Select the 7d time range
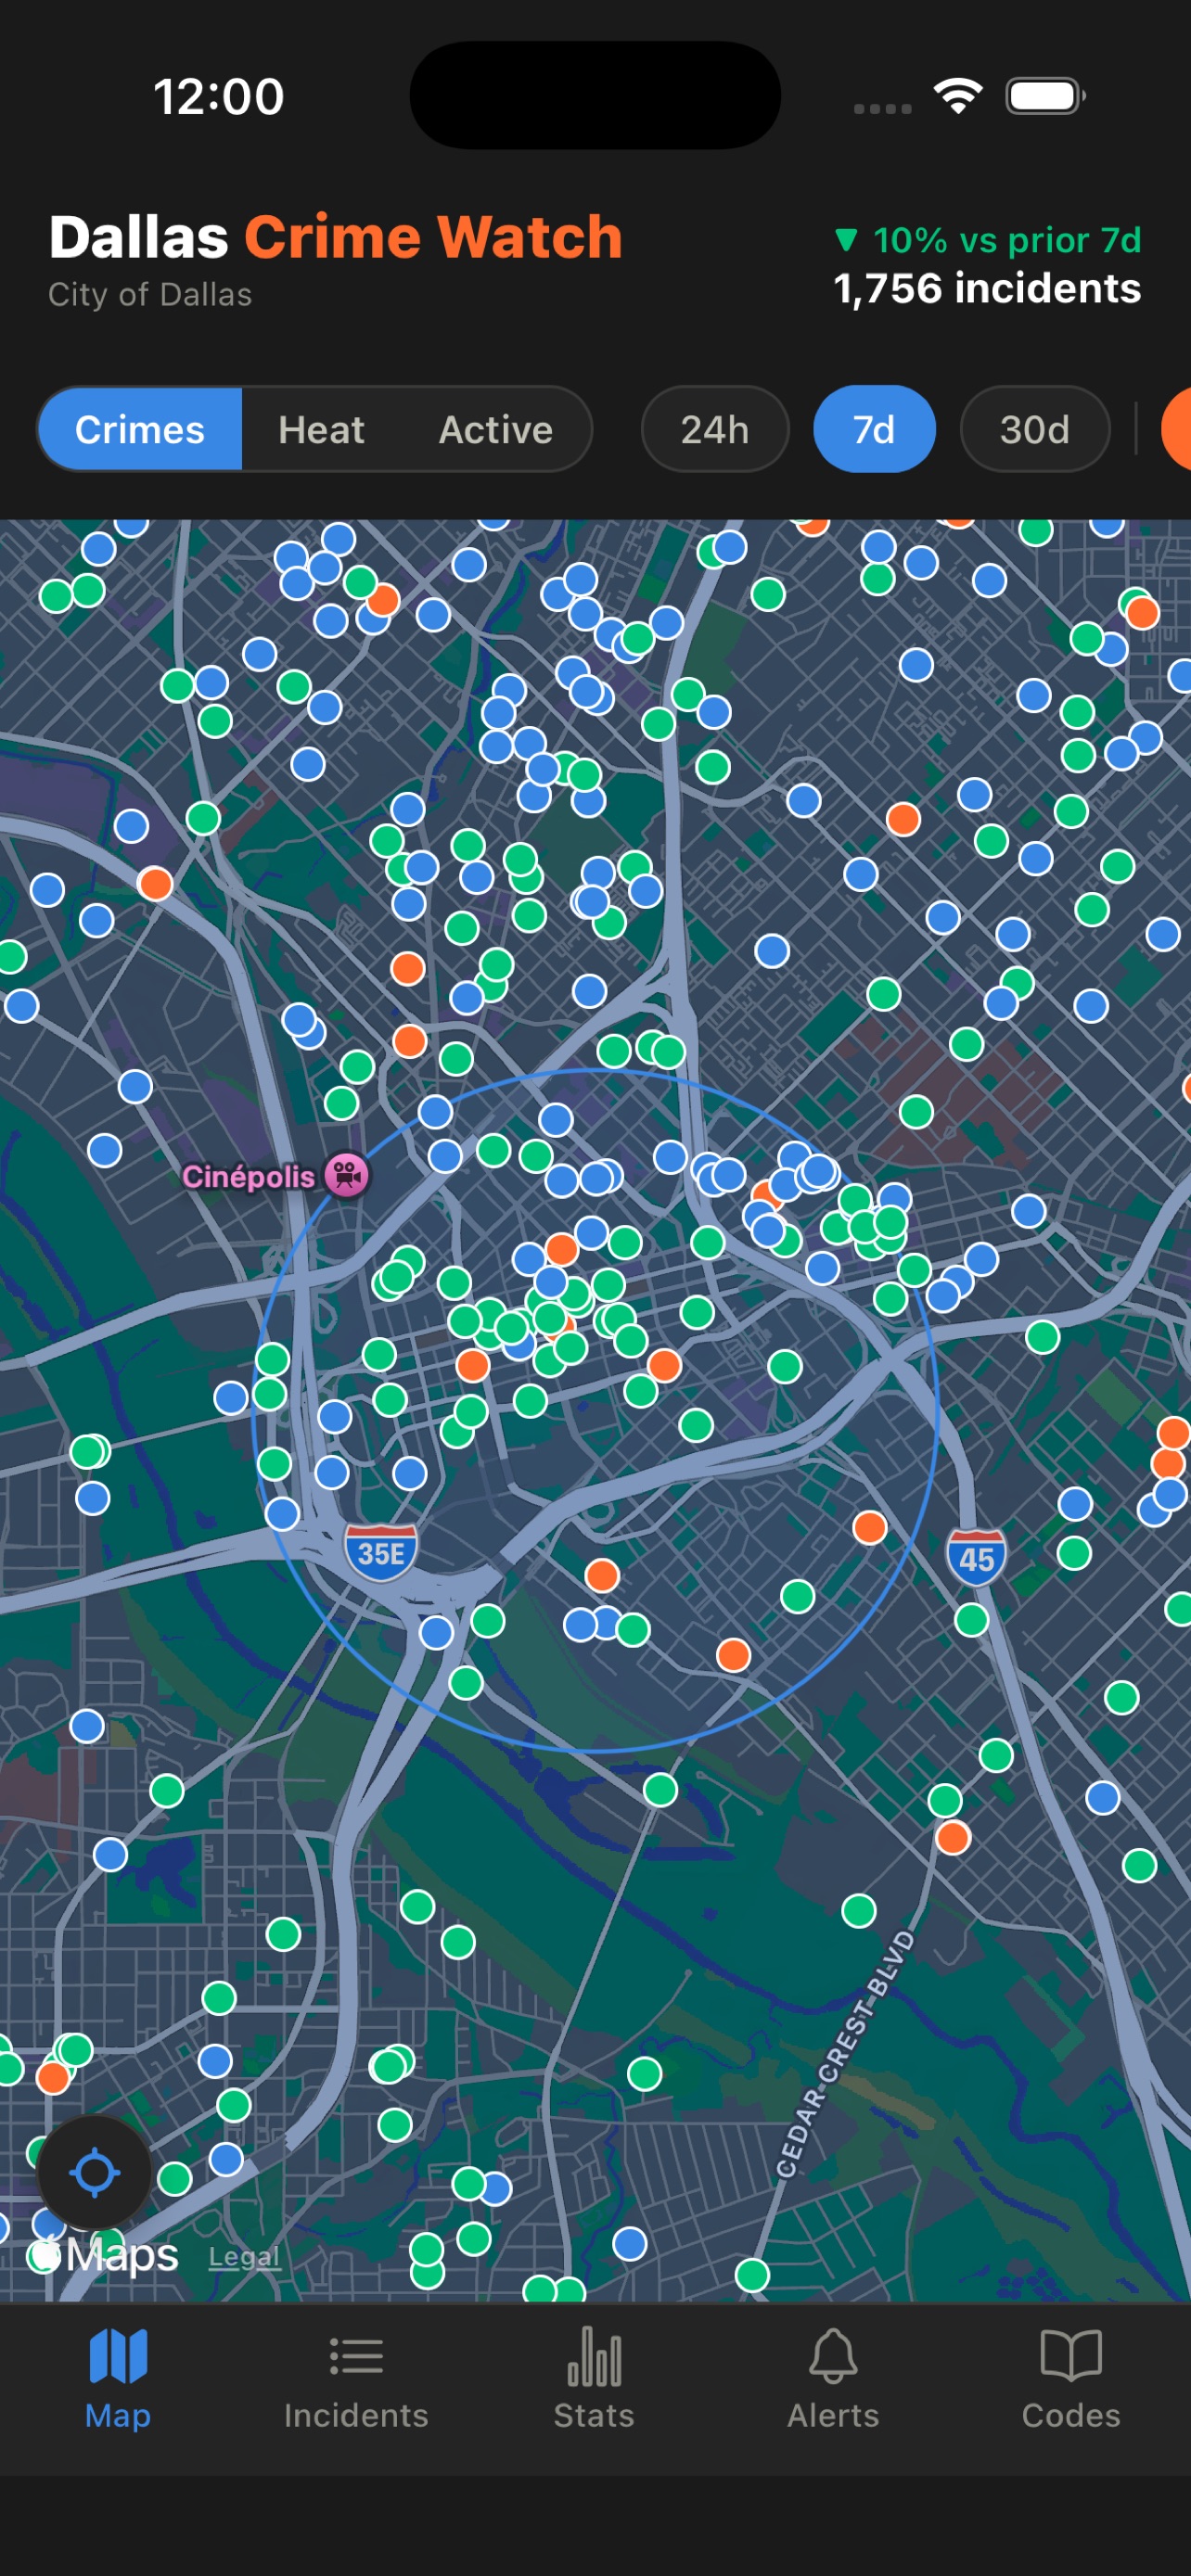Image resolution: width=1191 pixels, height=2576 pixels. click(x=874, y=430)
